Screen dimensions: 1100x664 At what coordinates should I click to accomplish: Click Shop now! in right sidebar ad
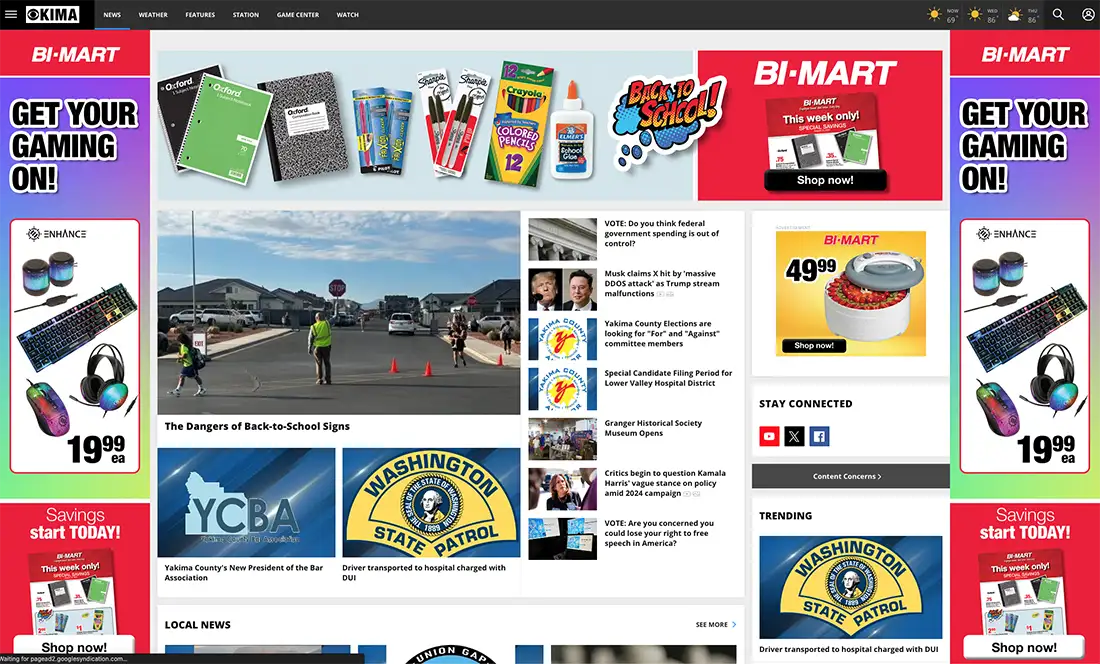[x=1024, y=647]
